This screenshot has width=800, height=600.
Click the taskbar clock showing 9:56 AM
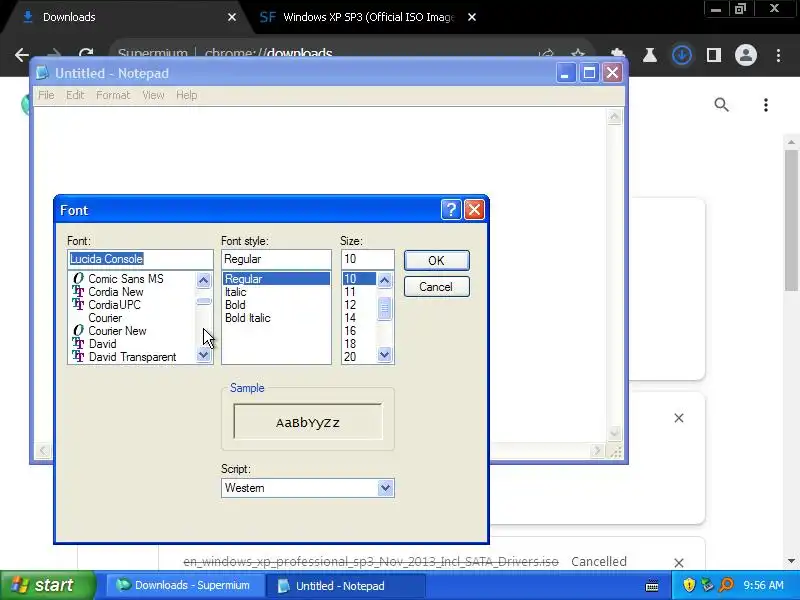[763, 585]
